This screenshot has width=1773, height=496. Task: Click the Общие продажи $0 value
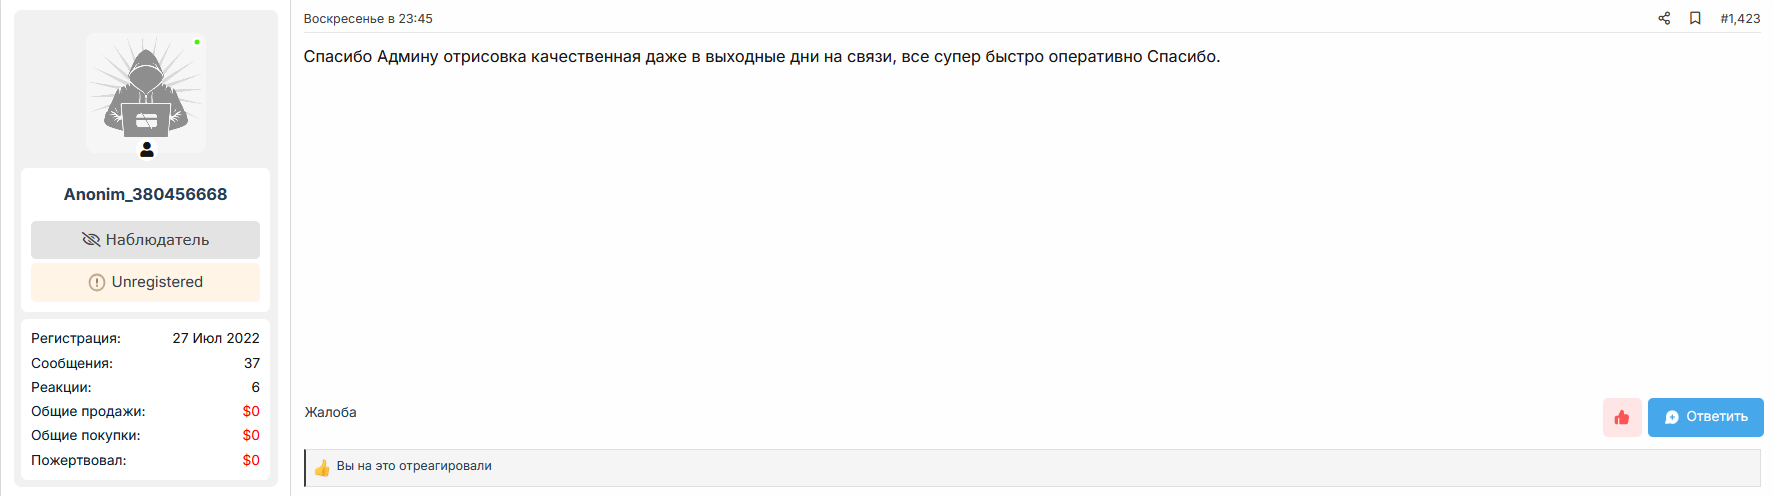pos(251,411)
